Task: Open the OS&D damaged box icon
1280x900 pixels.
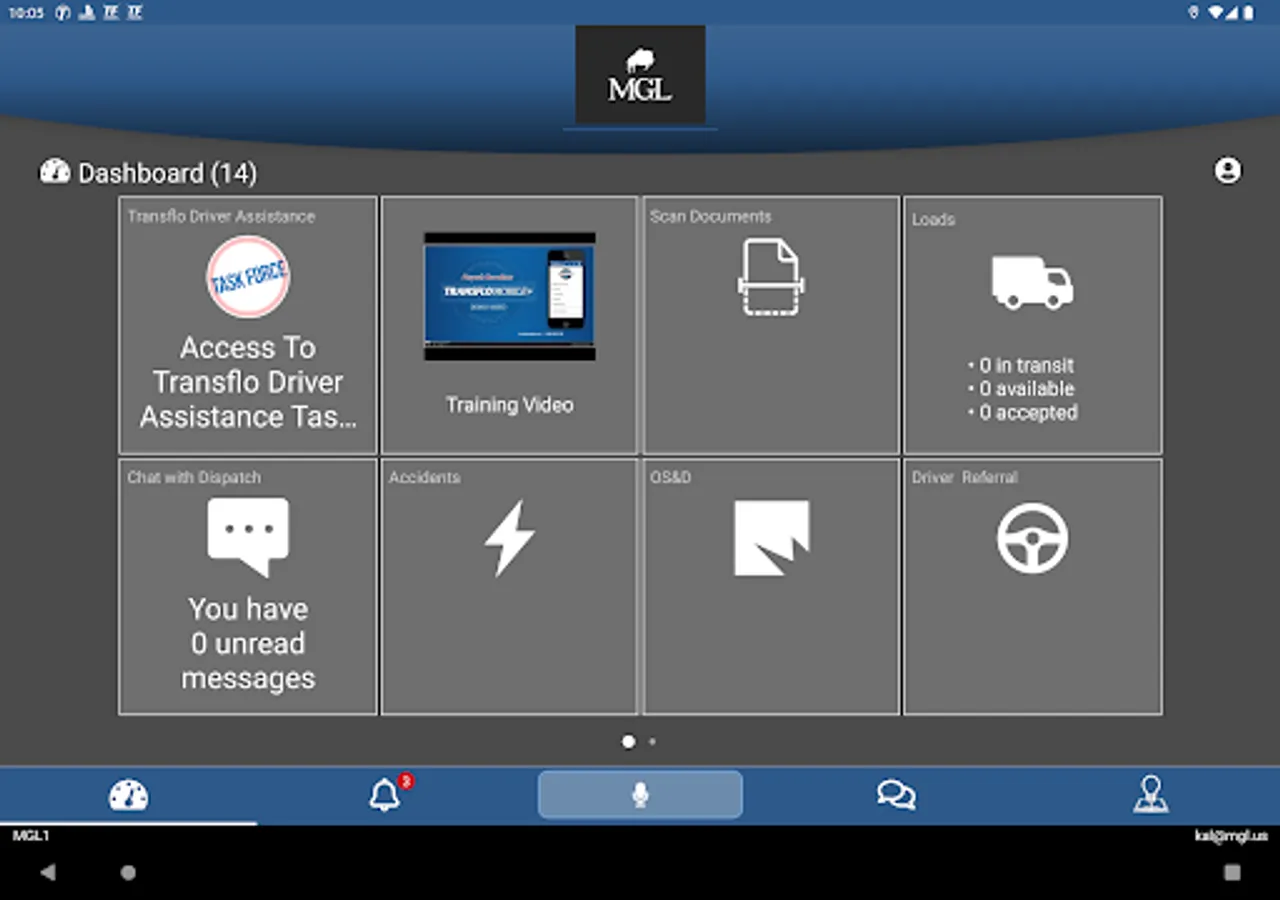Action: click(x=771, y=538)
